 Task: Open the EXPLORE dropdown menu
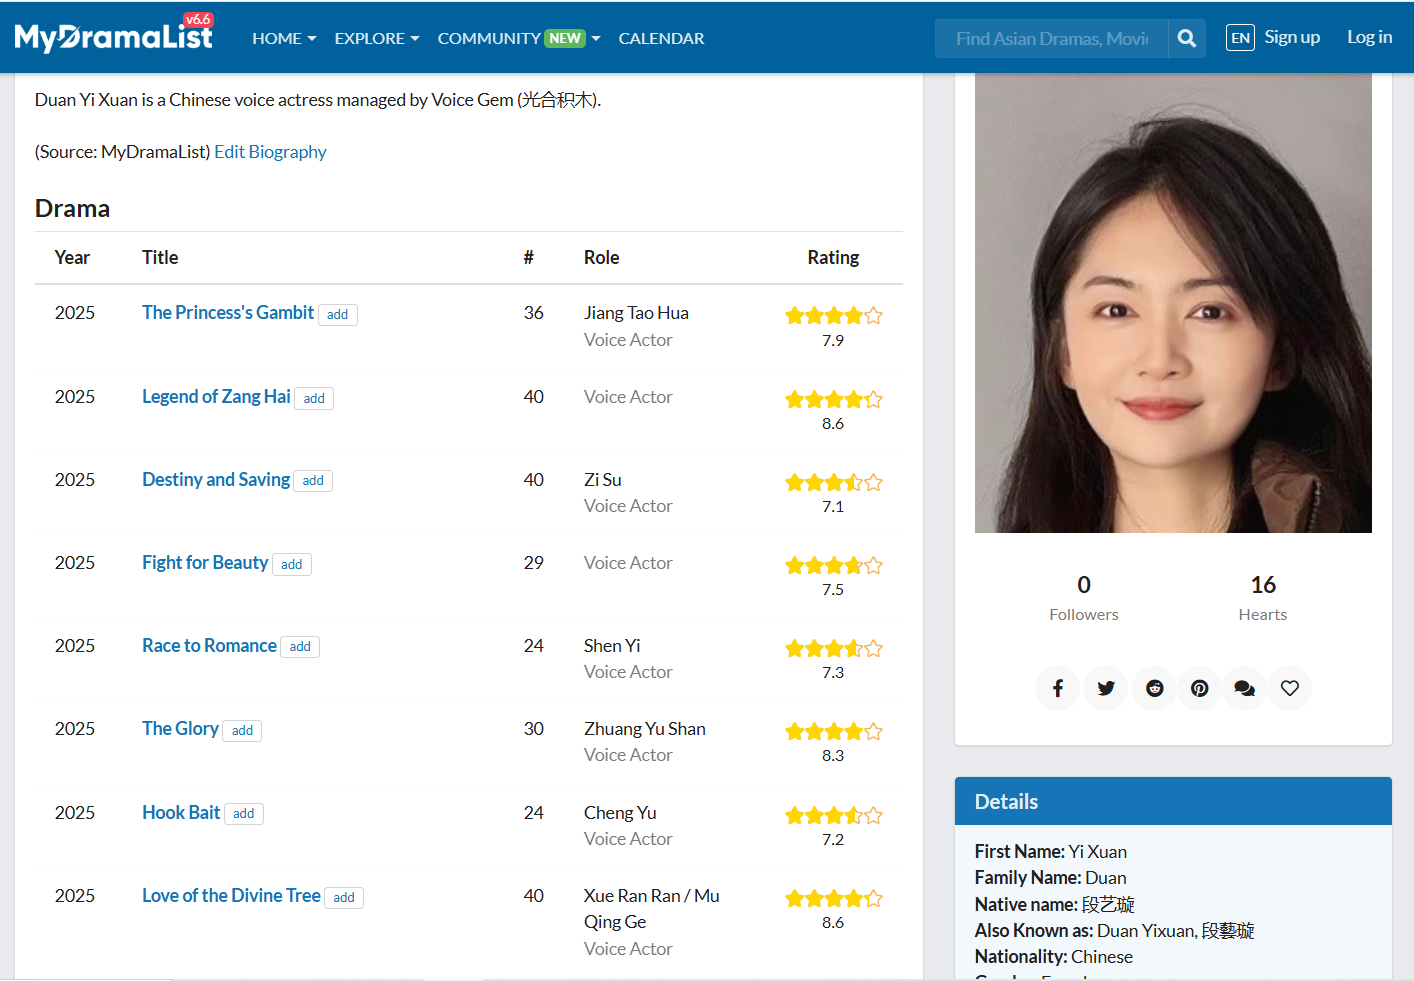tap(377, 38)
